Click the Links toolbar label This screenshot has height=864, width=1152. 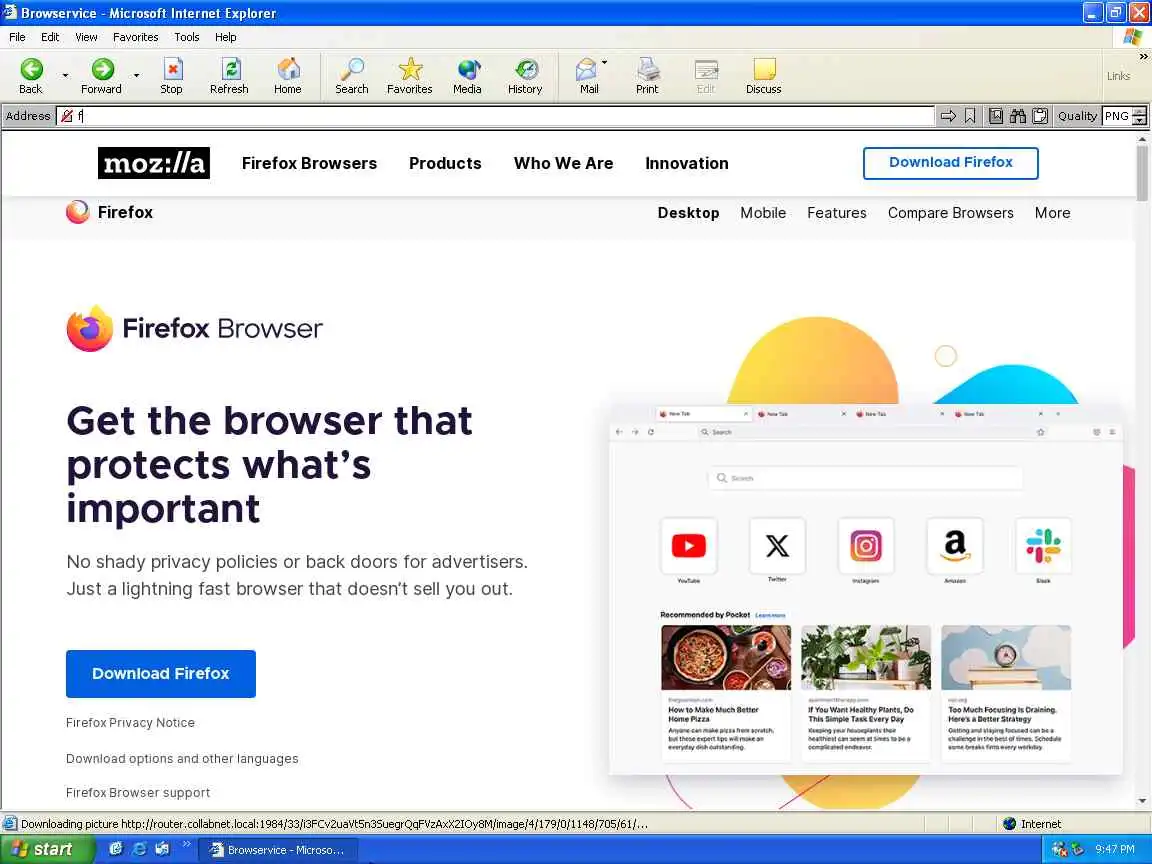[1118, 76]
